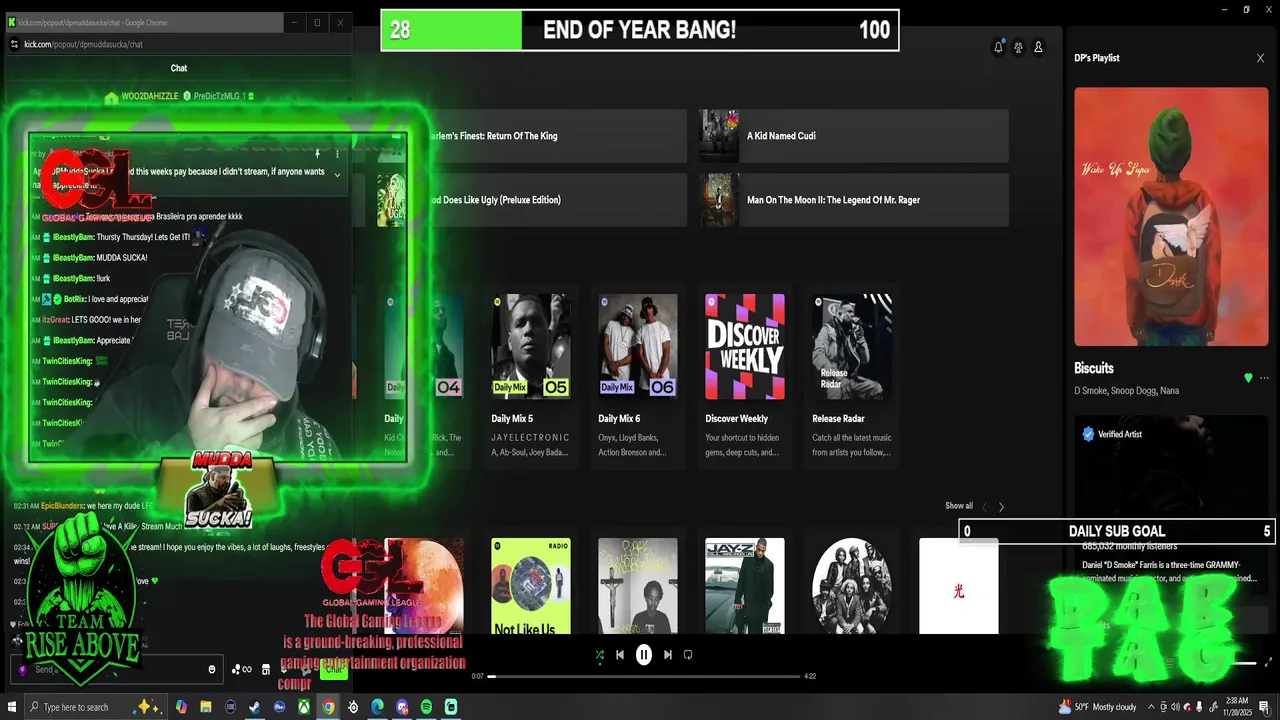The height and width of the screenshot is (720, 1280).
Task: Open weather 50°F Mostly cloudy widget
Action: 1098,707
